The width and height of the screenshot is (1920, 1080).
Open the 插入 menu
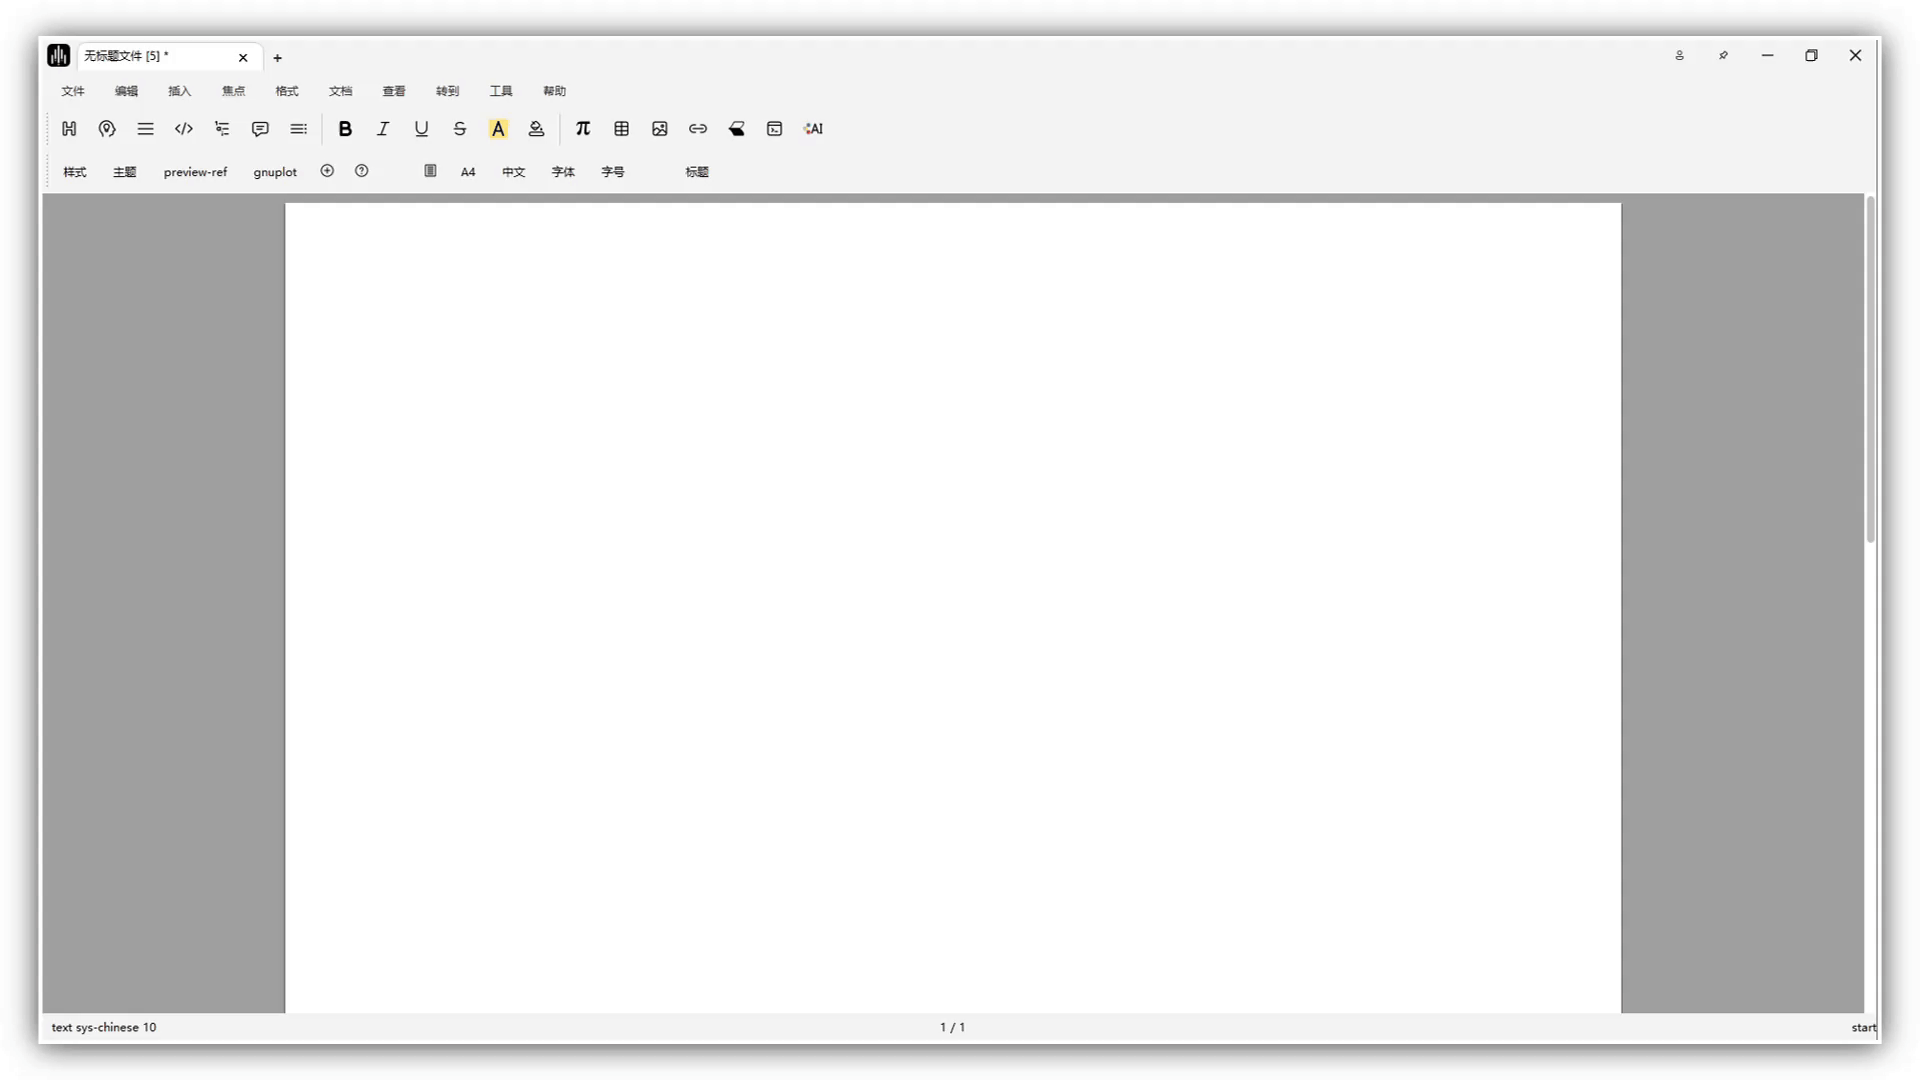click(x=180, y=91)
